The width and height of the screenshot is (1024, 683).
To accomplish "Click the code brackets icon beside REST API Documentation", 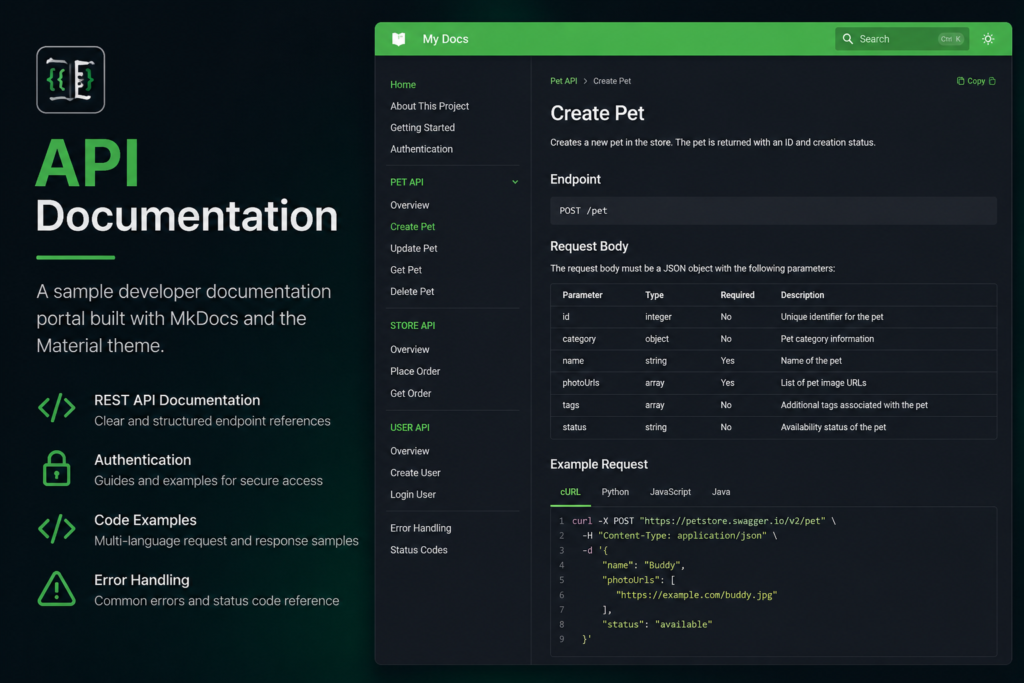I will tap(57, 409).
